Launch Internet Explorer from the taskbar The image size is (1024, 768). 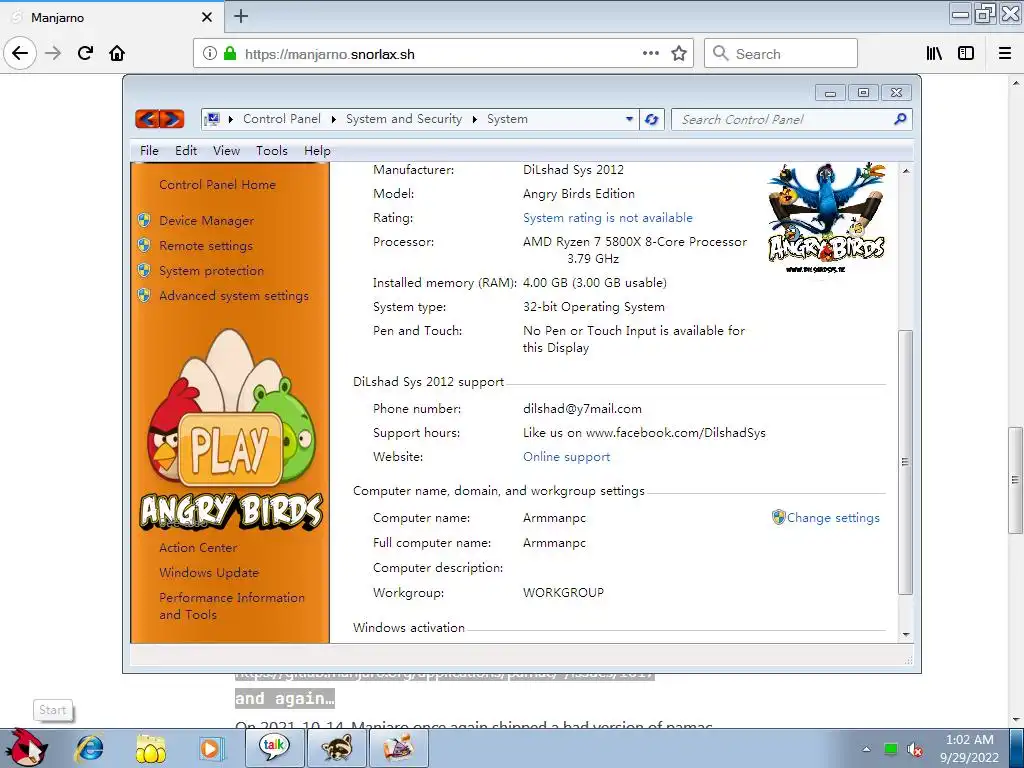89,748
